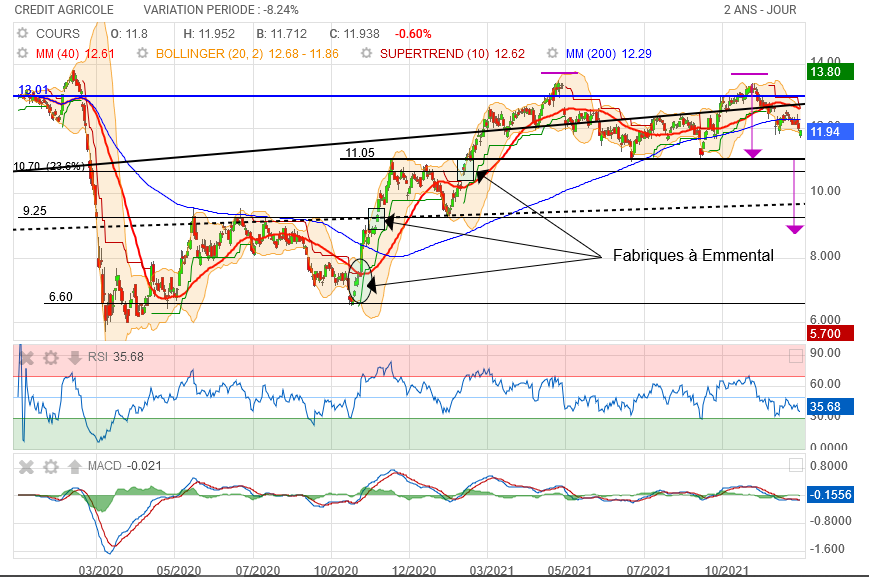Click the 6.60 support level label
This screenshot has width=869, height=577.
click(x=60, y=297)
